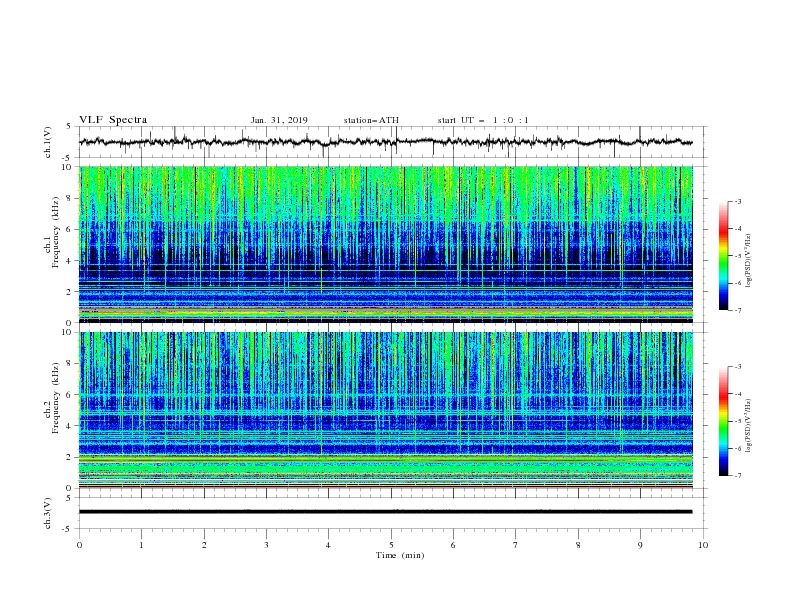The width and height of the screenshot is (792, 612).
Task: Click the "start UT = 1:0:1" header text
Action: [483, 120]
